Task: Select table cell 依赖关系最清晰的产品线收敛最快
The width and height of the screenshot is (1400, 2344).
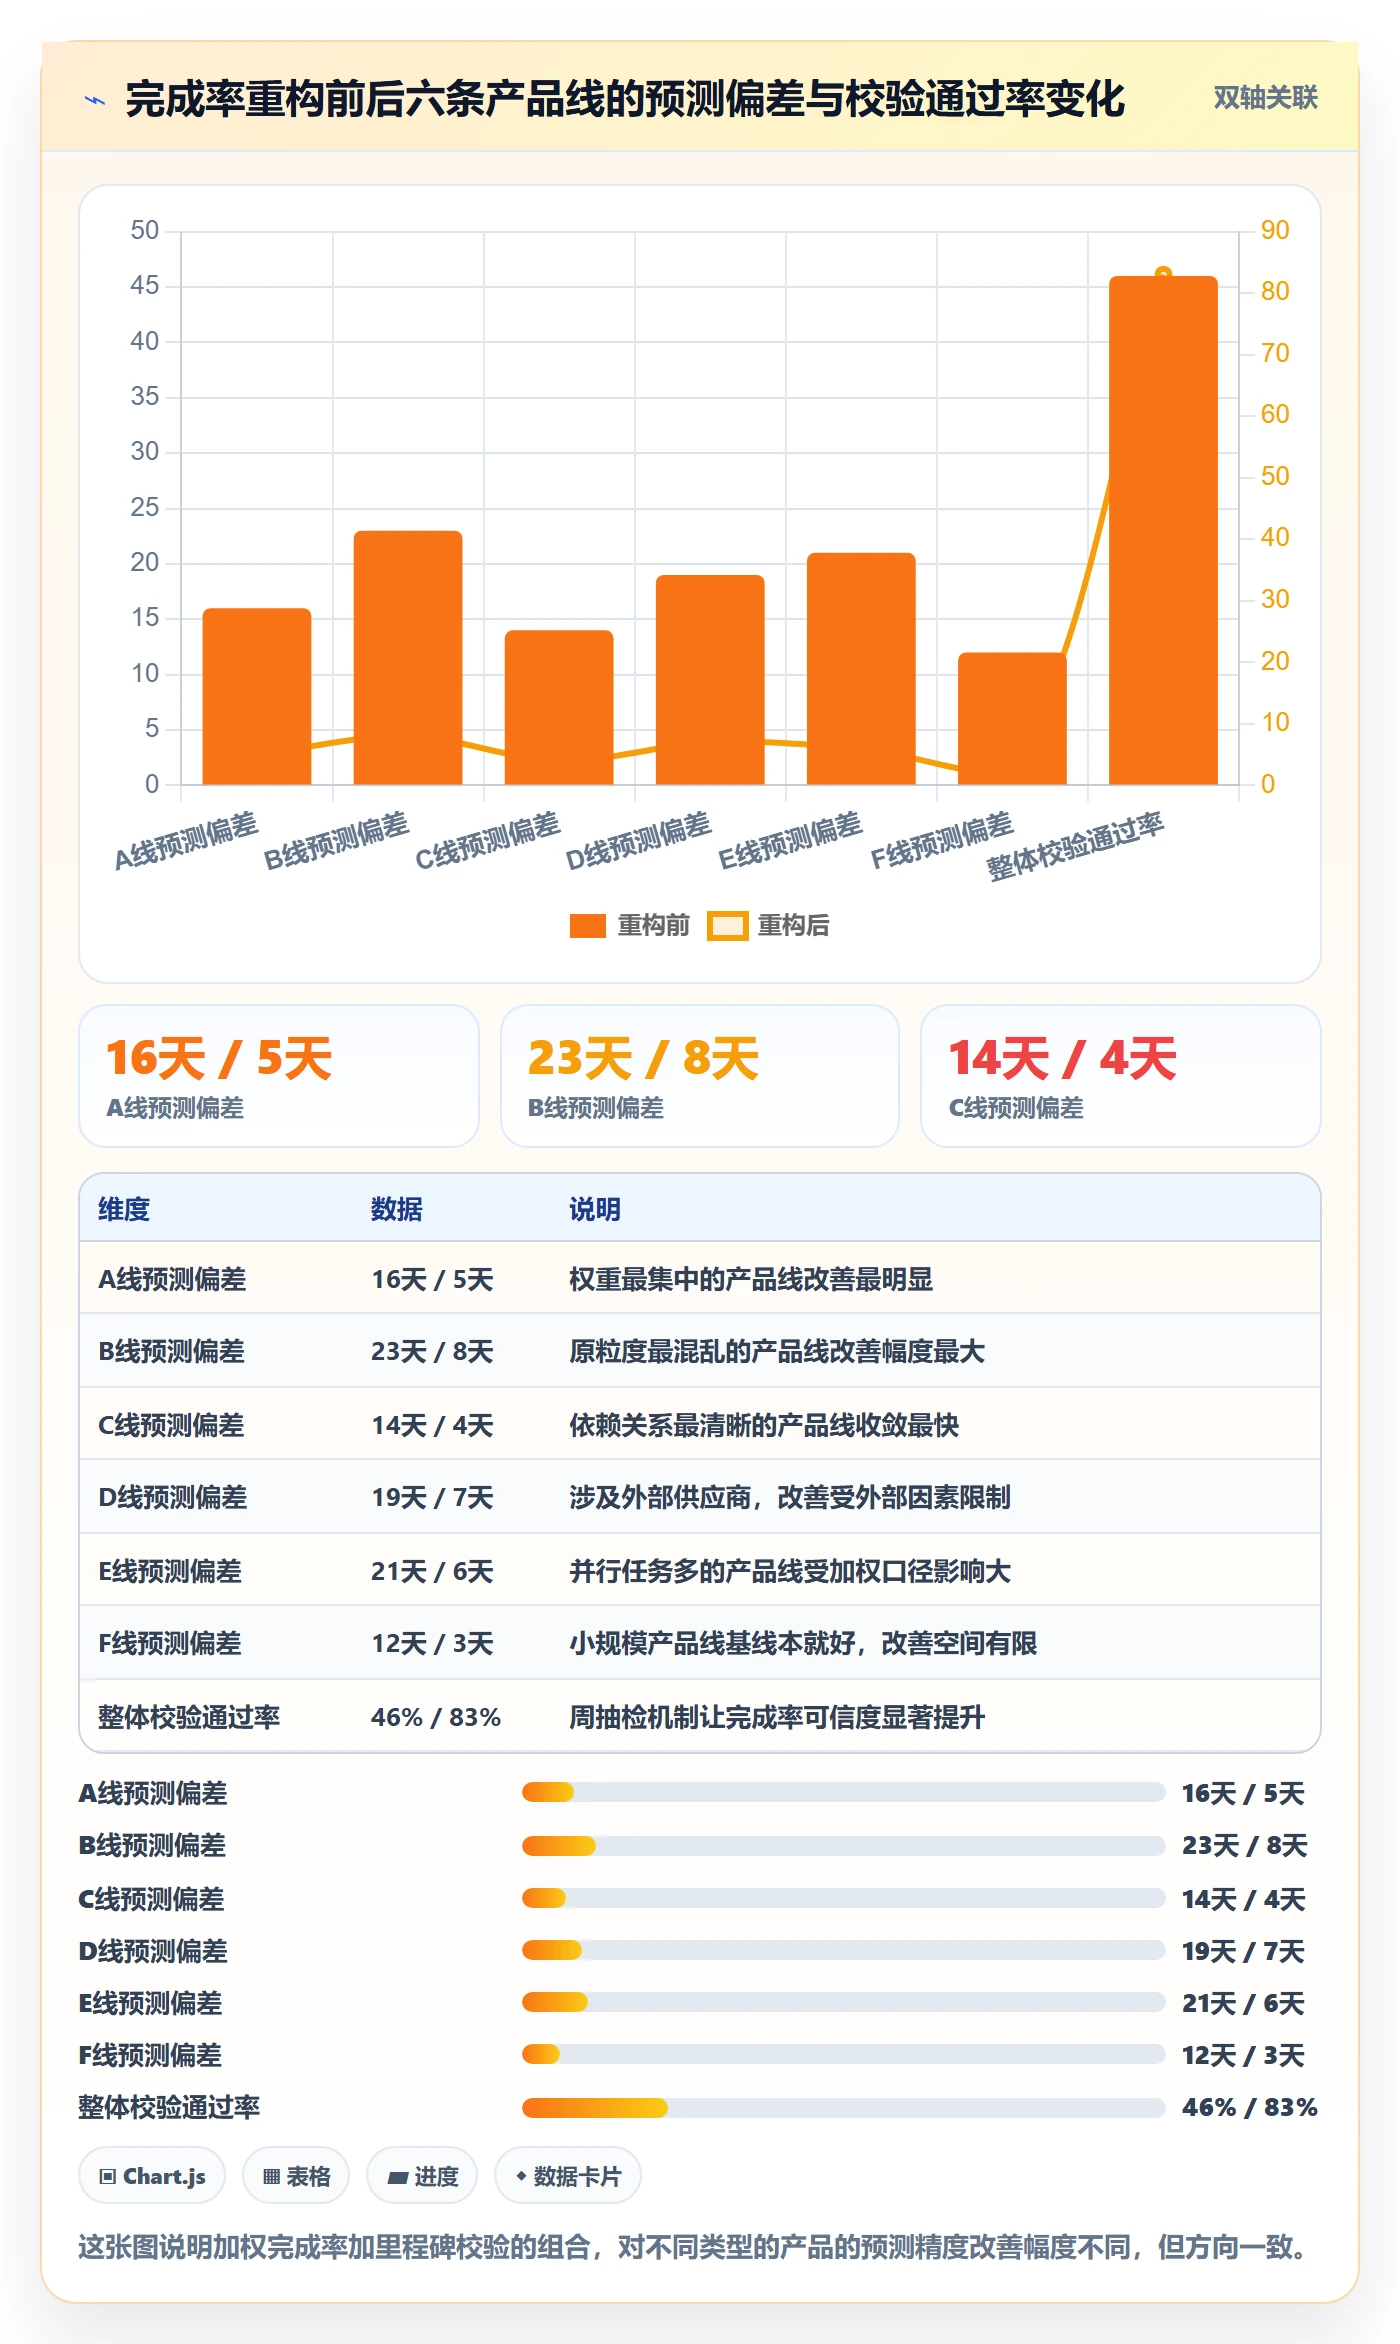Action: (x=764, y=1425)
